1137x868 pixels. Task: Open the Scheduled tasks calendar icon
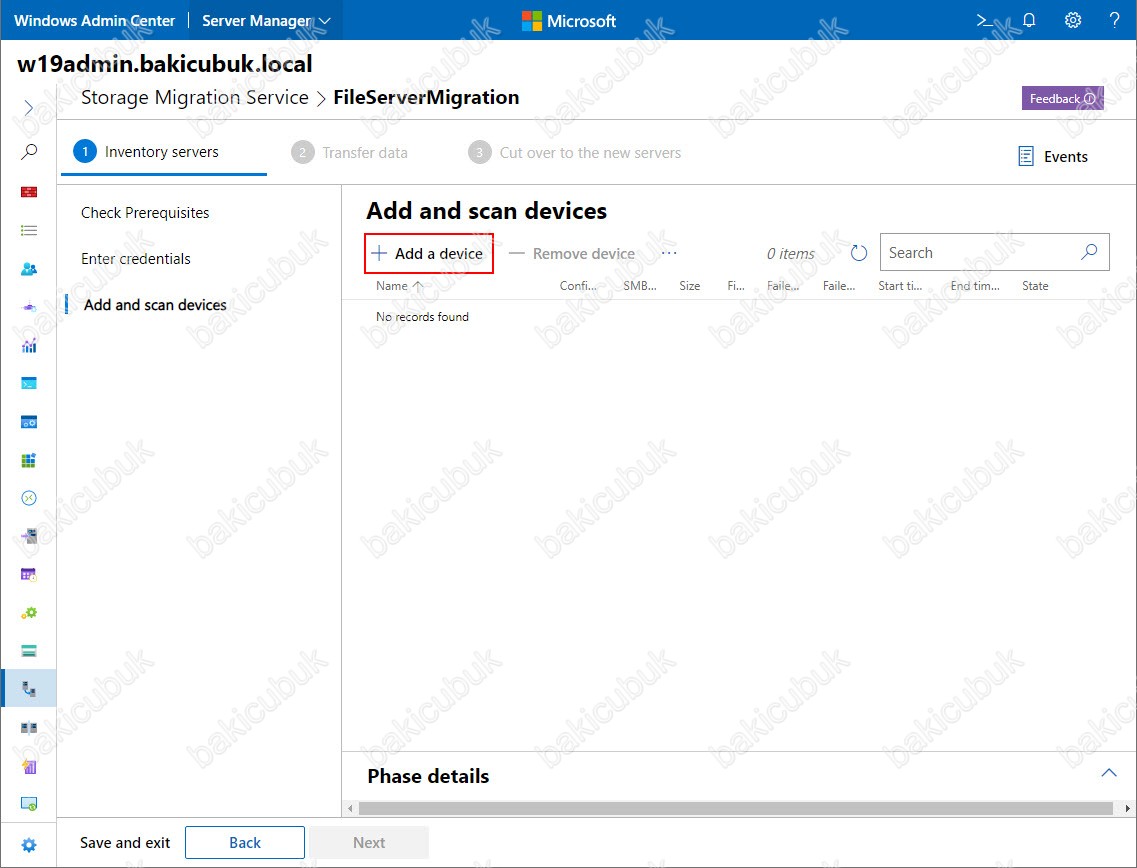(29, 574)
